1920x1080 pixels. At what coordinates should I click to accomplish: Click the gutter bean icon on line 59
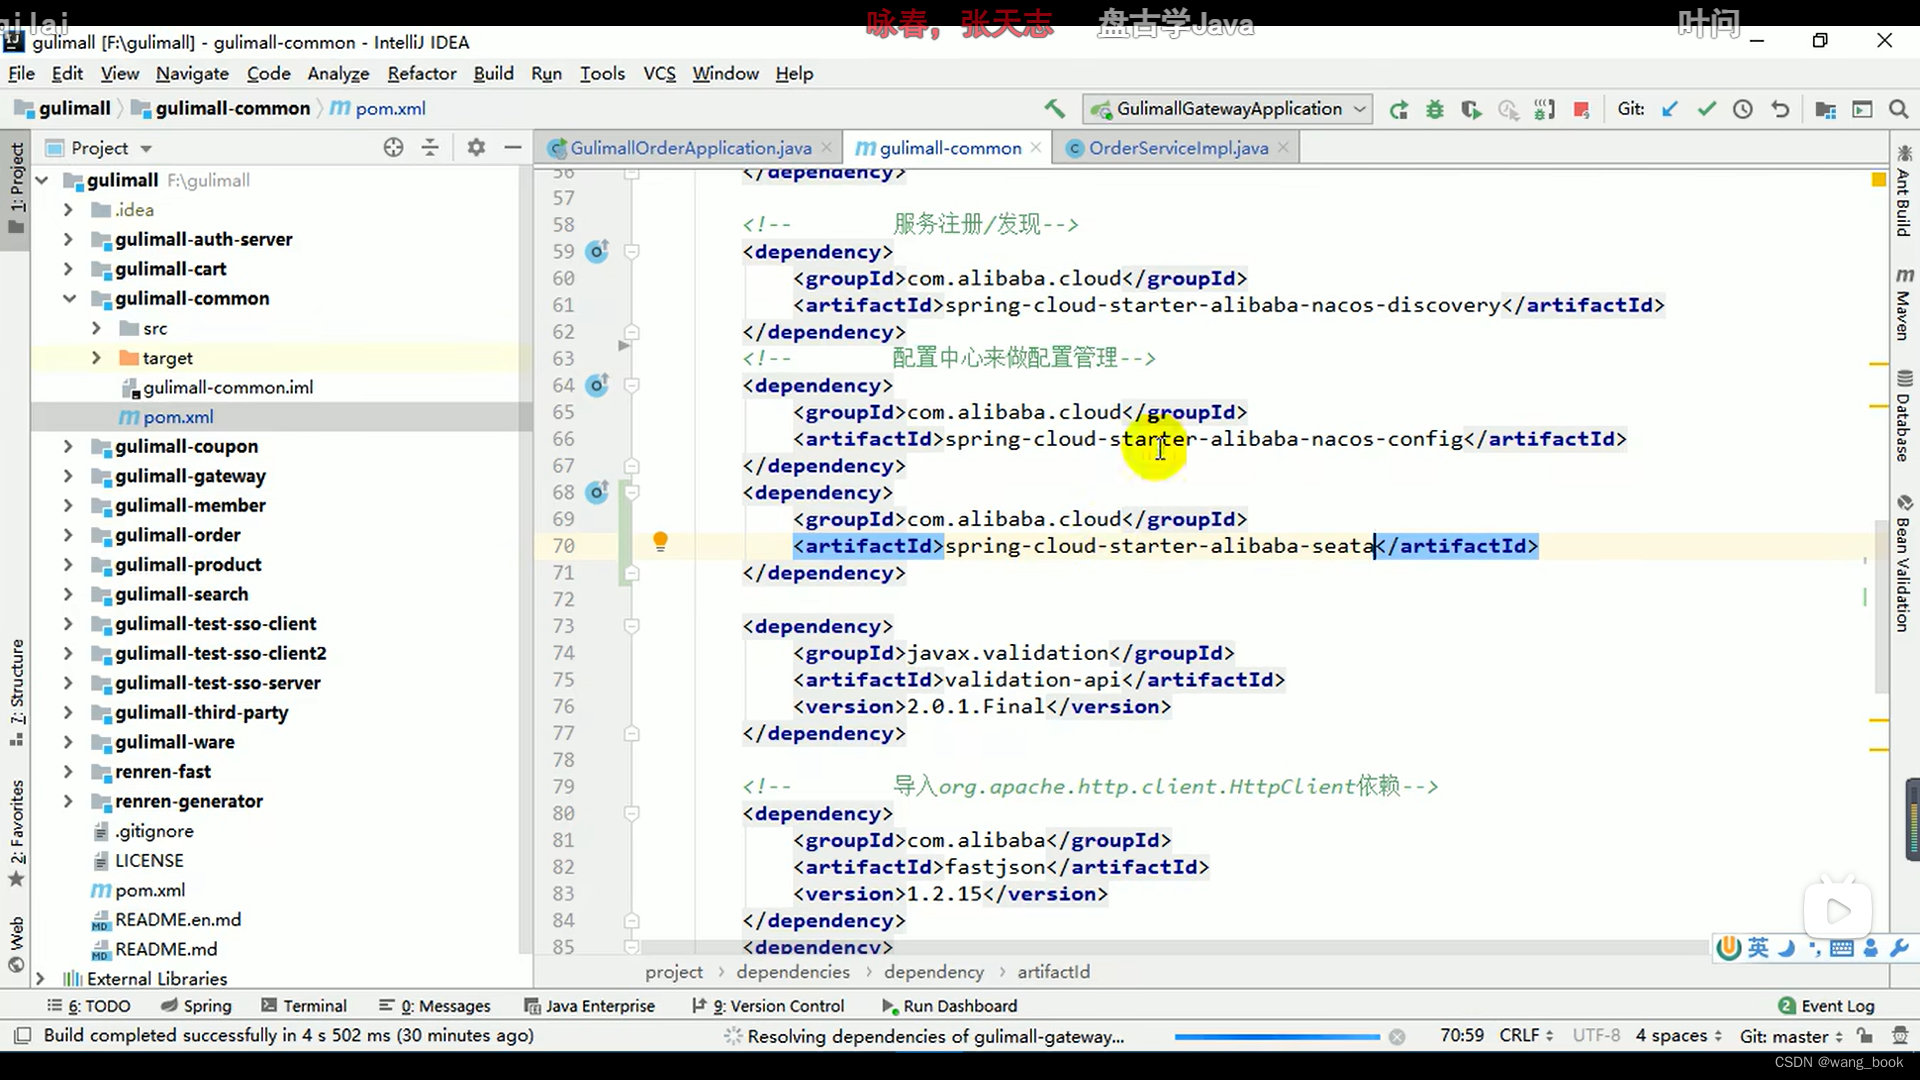pyautogui.click(x=597, y=251)
